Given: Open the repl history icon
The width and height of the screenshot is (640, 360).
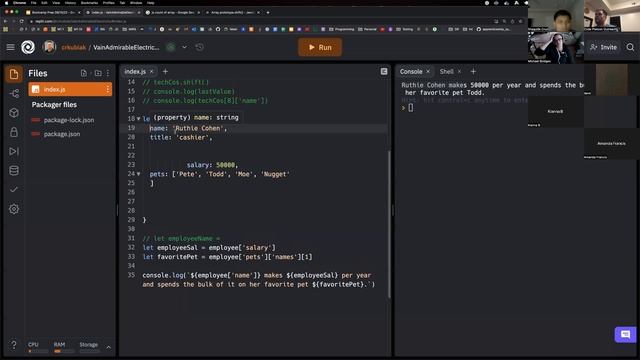Looking at the screenshot, I should [200, 47].
